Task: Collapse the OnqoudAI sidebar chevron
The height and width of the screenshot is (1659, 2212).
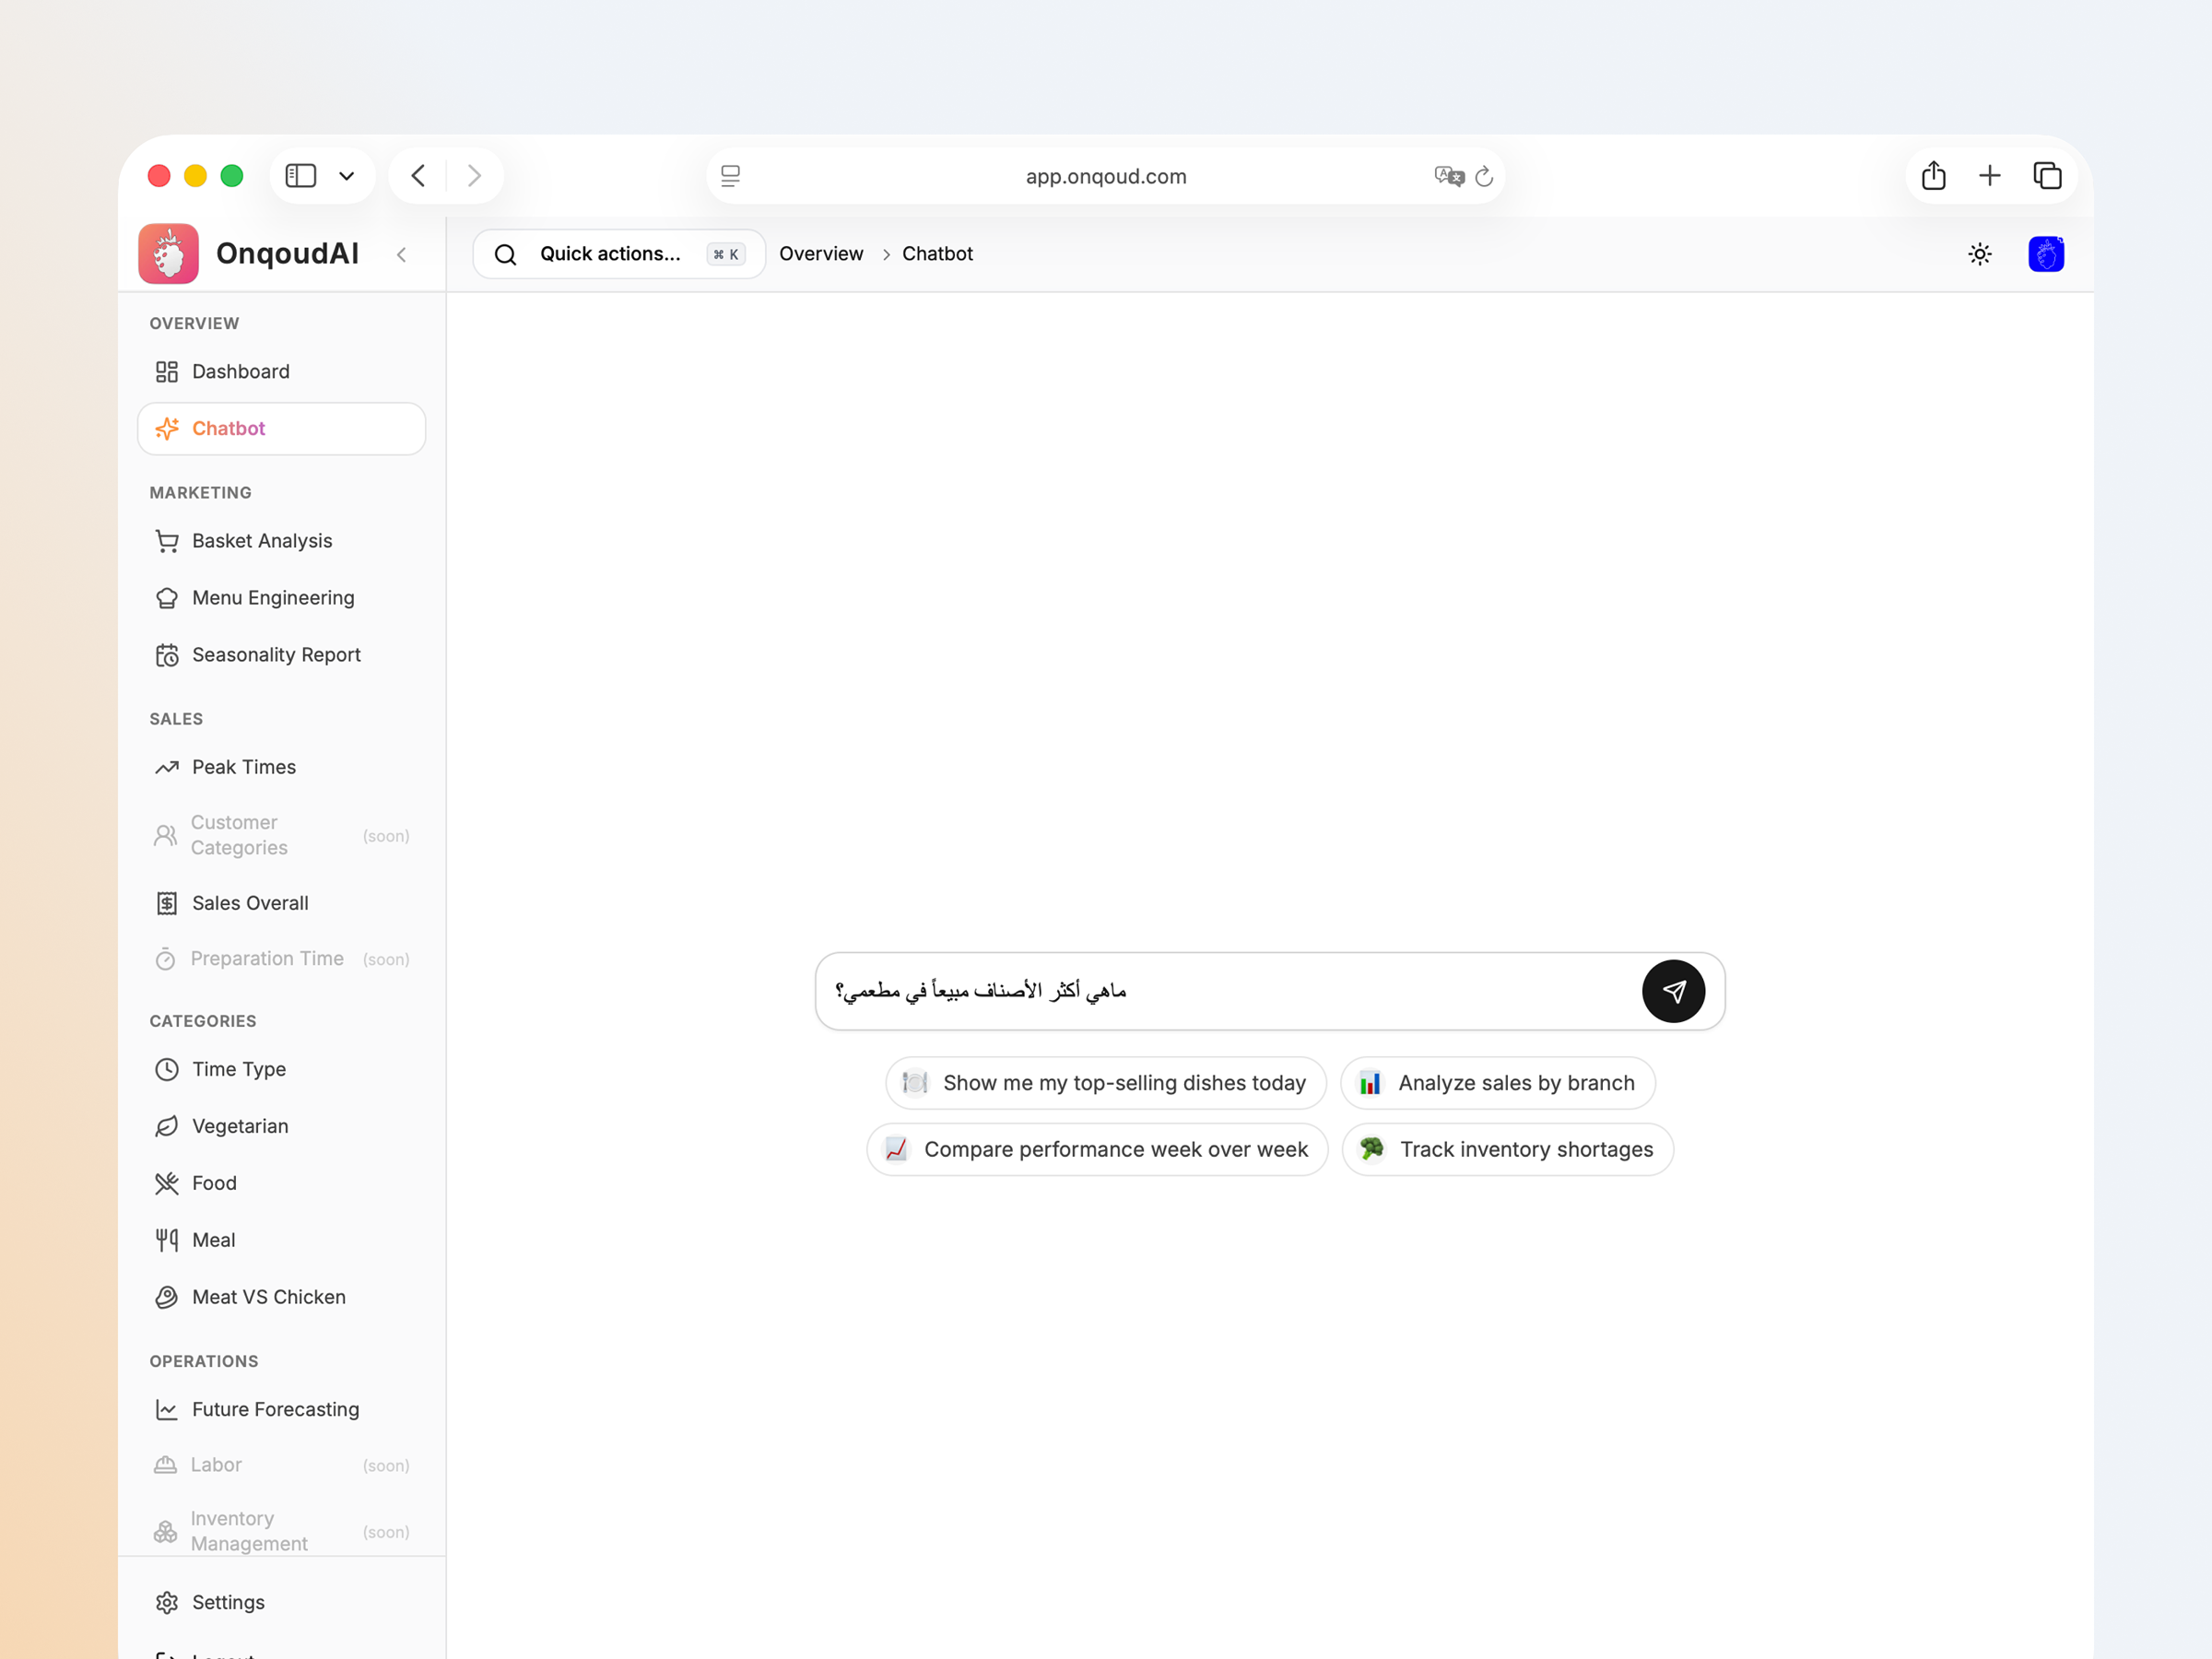Action: pyautogui.click(x=402, y=255)
